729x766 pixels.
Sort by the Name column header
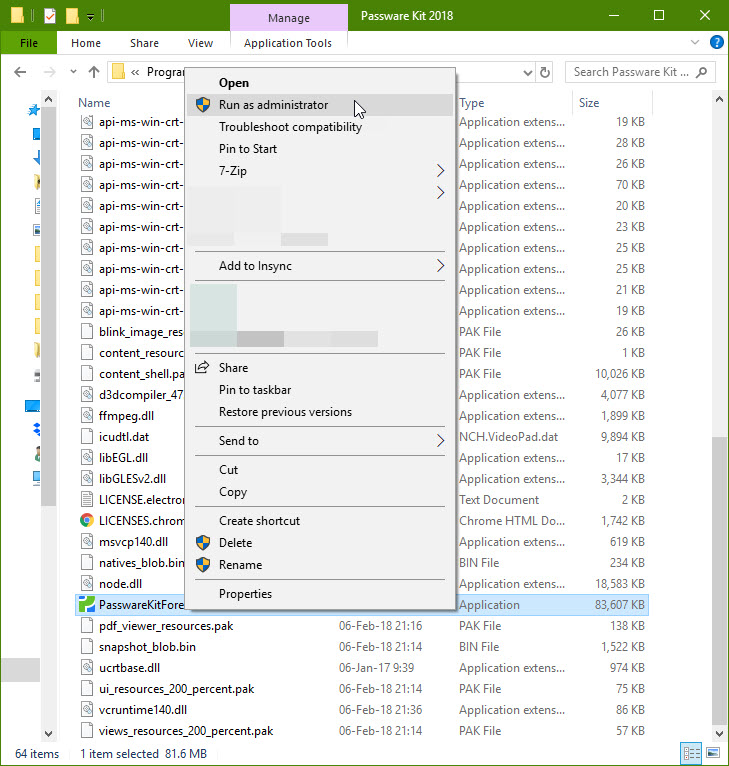coord(94,103)
